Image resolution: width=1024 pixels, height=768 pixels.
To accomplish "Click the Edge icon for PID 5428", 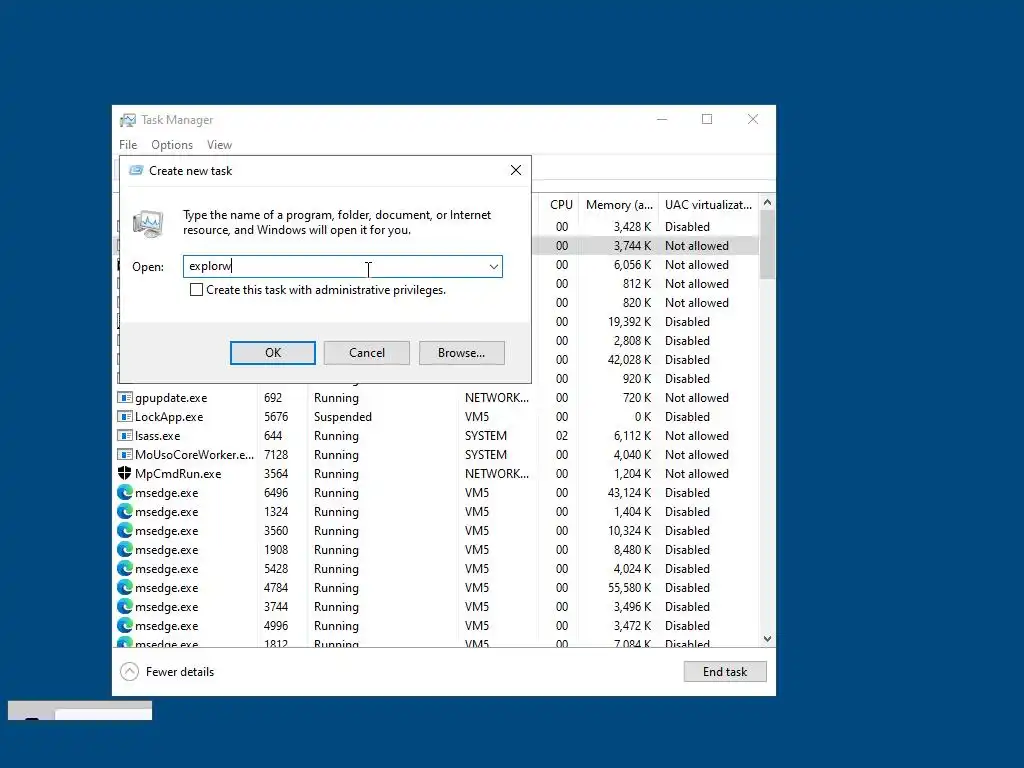I will [x=125, y=568].
